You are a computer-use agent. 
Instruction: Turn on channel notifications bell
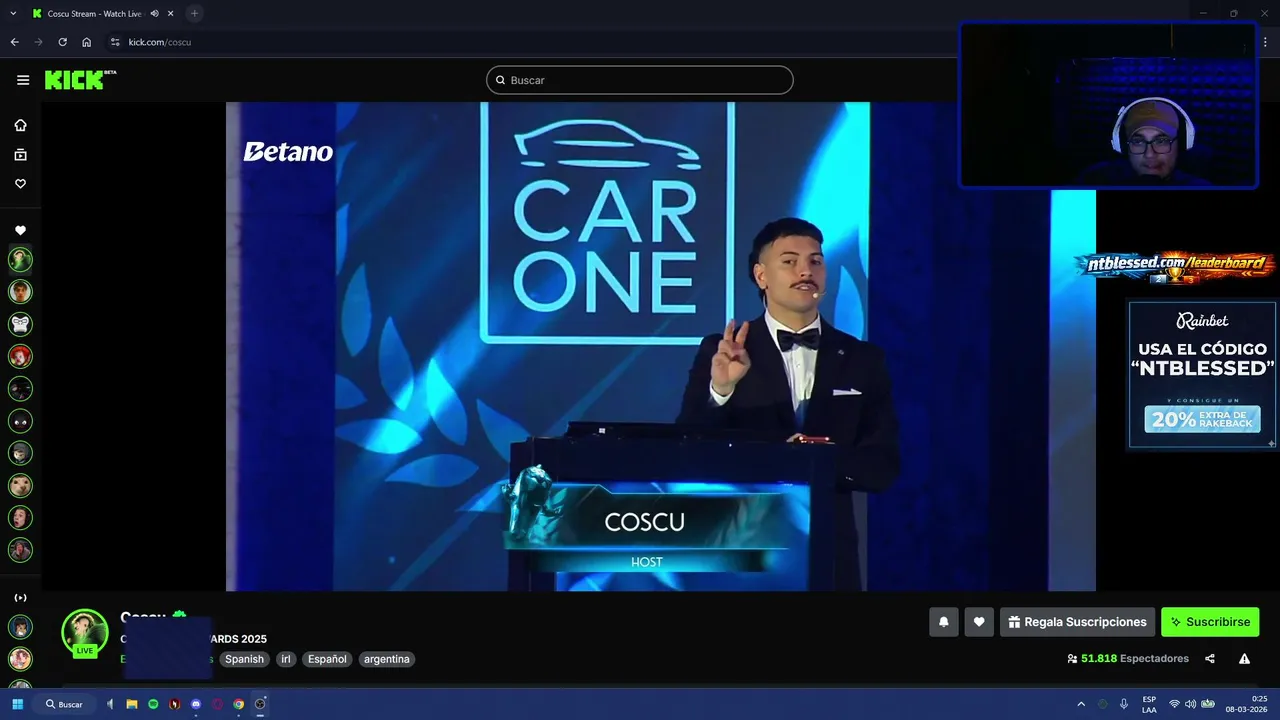[x=943, y=622]
